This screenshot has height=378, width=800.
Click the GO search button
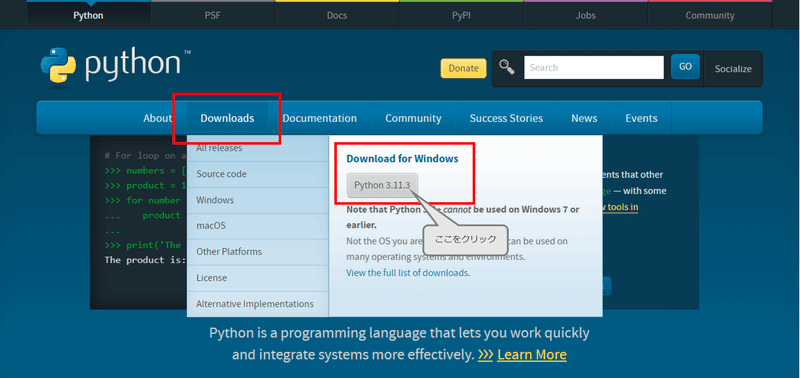point(685,67)
